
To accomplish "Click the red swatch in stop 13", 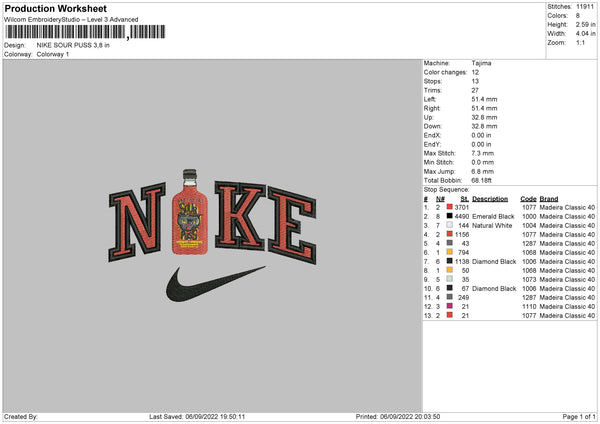I will (450, 315).
